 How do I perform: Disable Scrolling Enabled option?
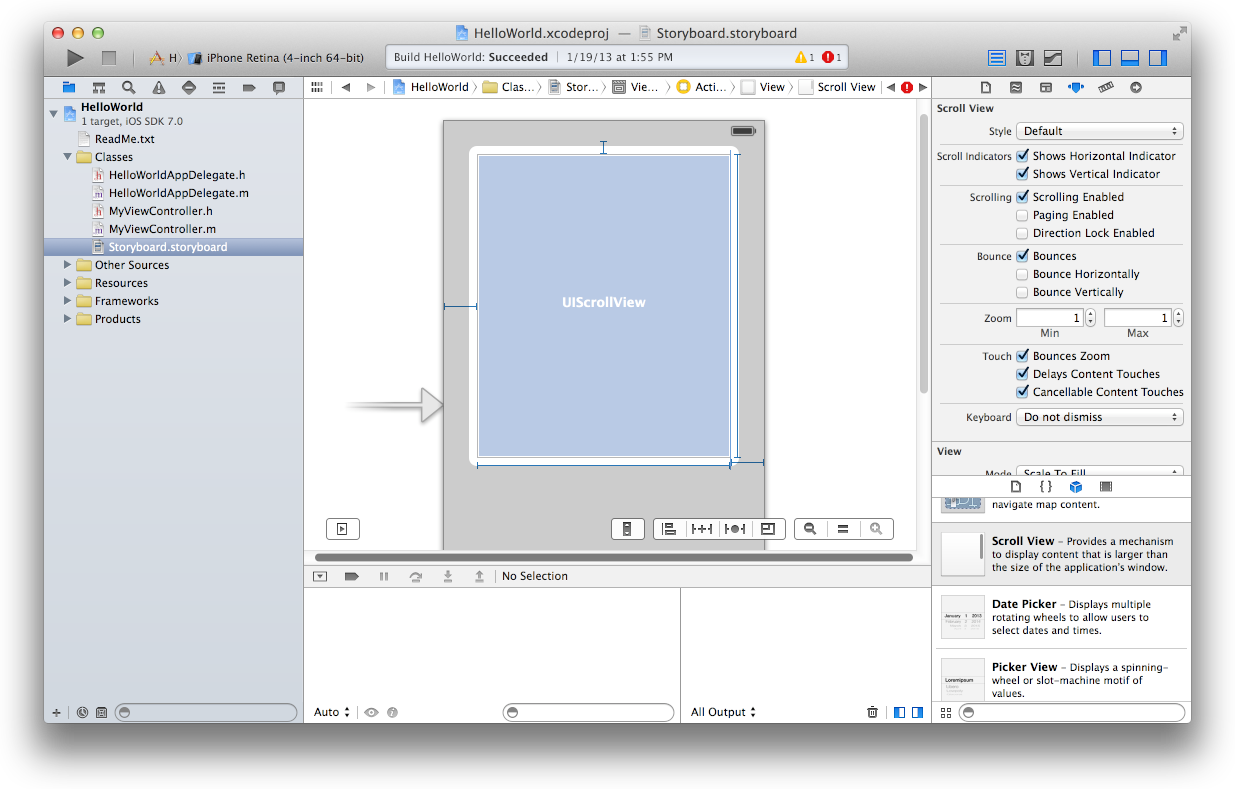click(1022, 197)
